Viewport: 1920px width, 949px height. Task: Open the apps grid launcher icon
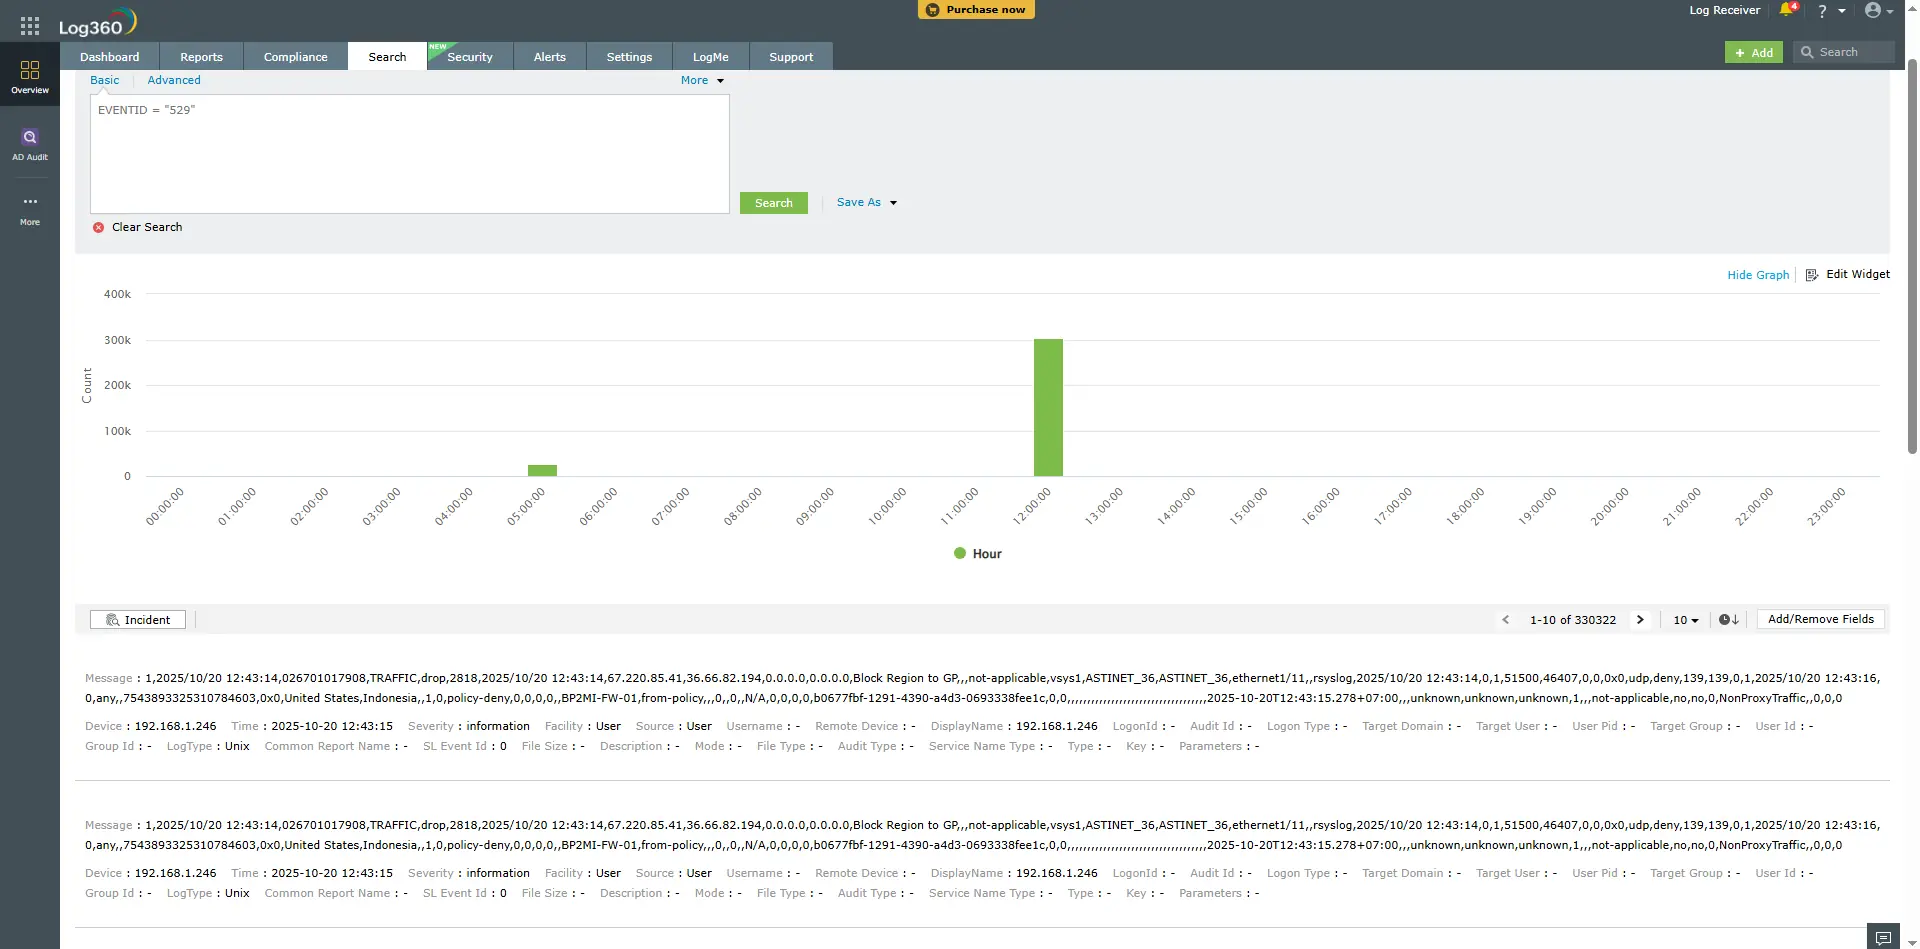tap(30, 26)
